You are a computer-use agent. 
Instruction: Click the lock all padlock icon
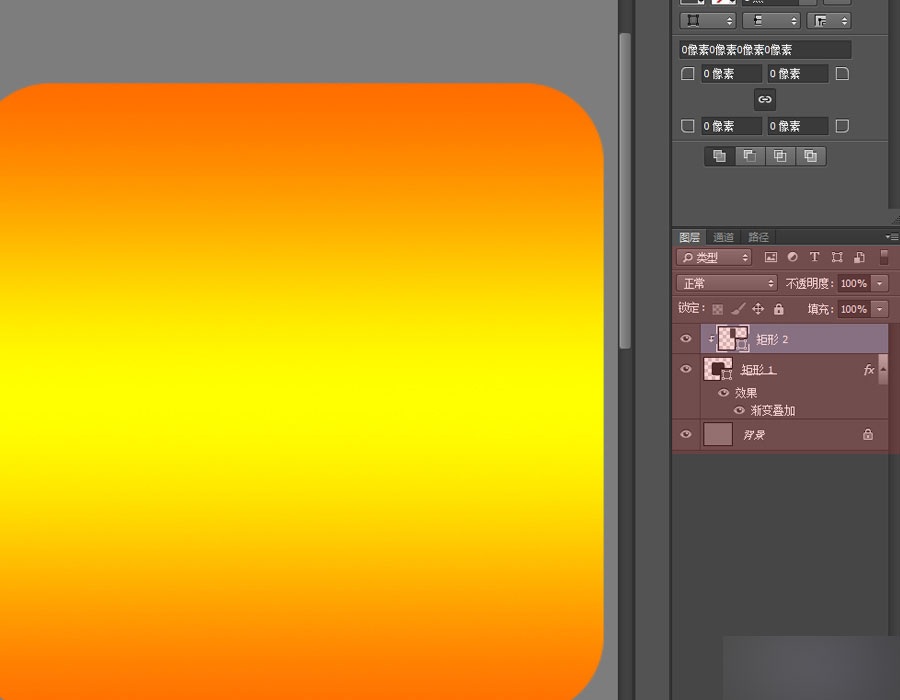(778, 309)
